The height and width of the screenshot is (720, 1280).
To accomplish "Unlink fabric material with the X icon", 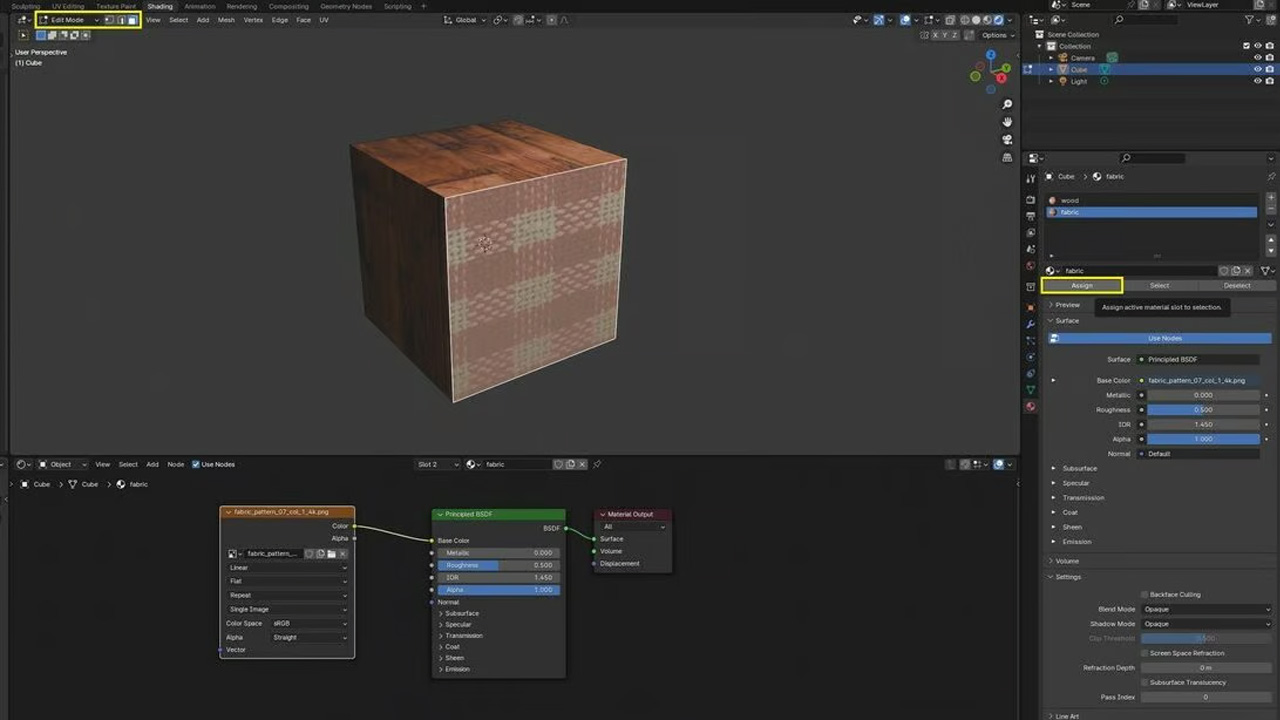I will [1249, 271].
